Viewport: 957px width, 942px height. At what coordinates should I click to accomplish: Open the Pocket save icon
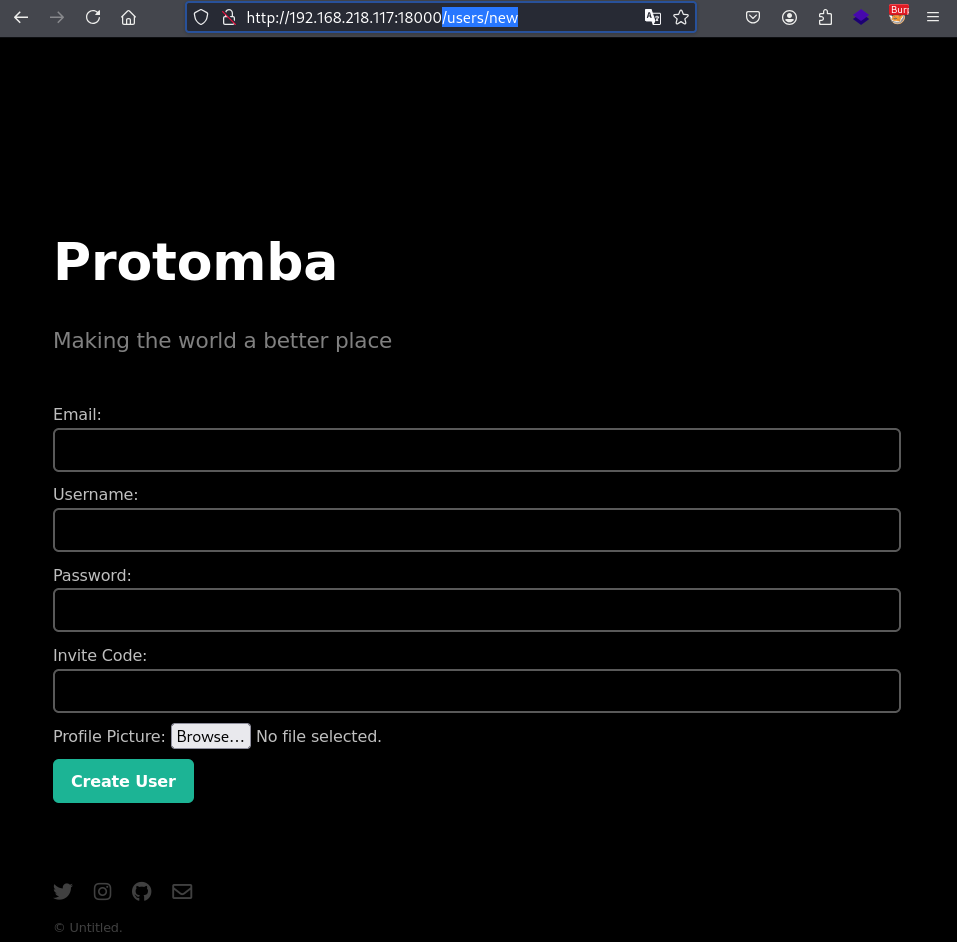(x=753, y=17)
